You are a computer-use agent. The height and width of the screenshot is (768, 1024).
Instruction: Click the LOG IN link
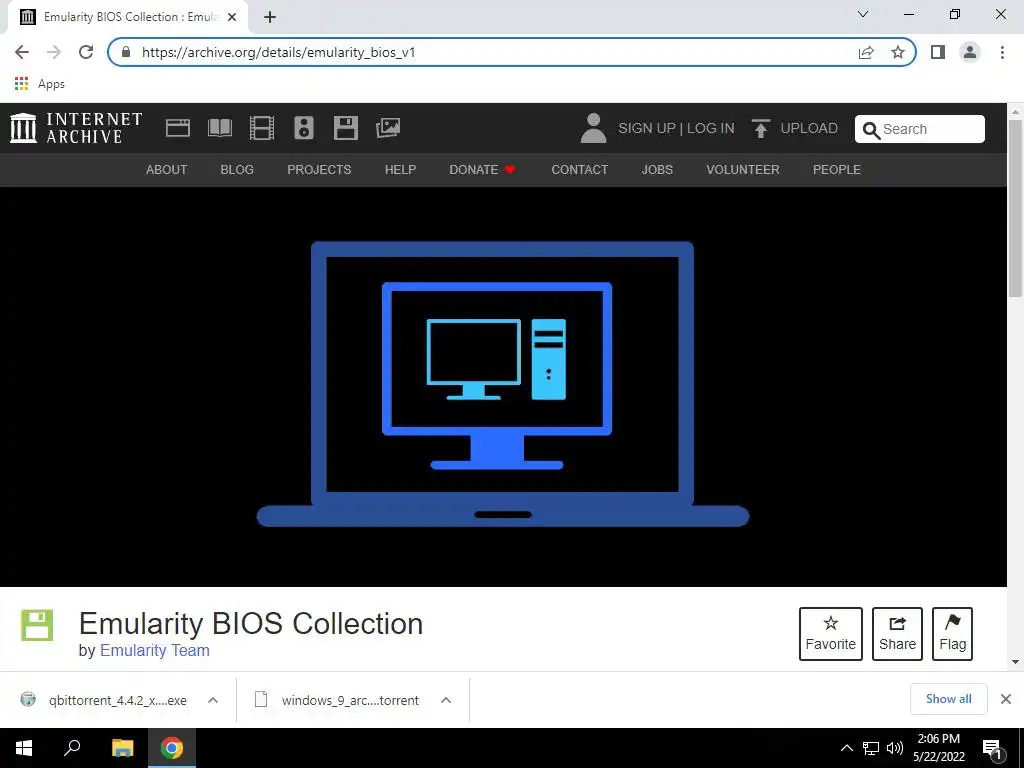pos(711,128)
